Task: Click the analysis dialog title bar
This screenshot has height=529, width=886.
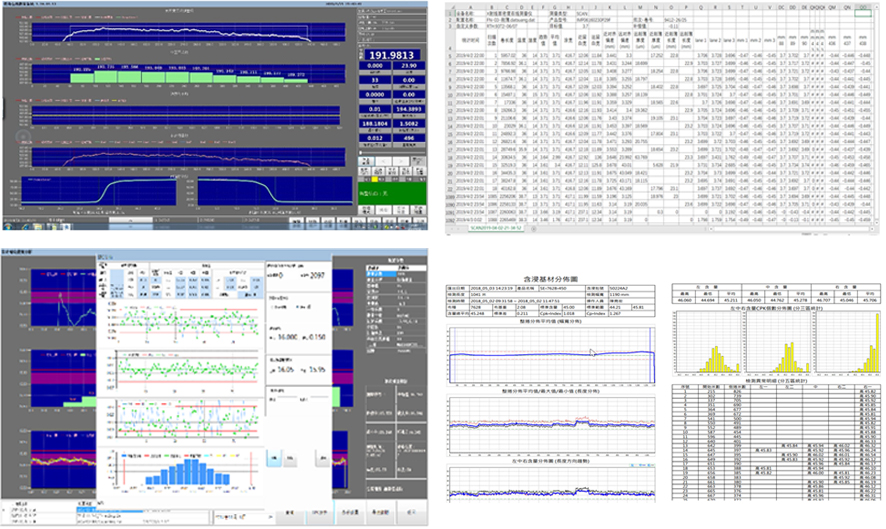Action: click(180, 257)
